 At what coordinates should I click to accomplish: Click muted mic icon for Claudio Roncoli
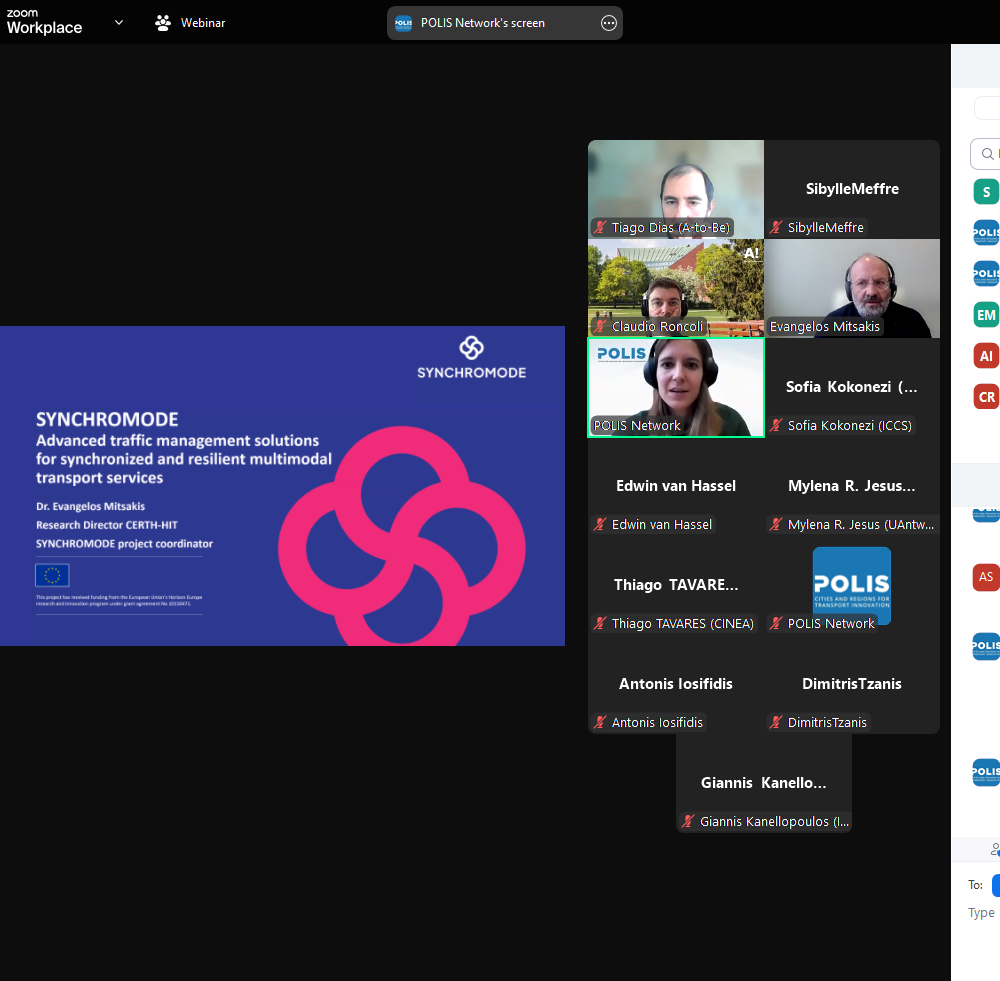point(599,326)
